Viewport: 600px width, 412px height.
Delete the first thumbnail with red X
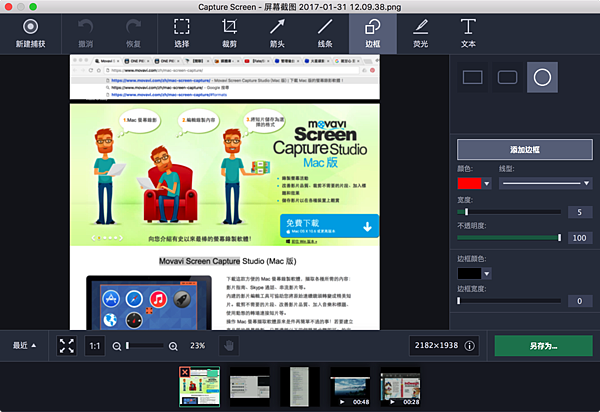pos(185,372)
